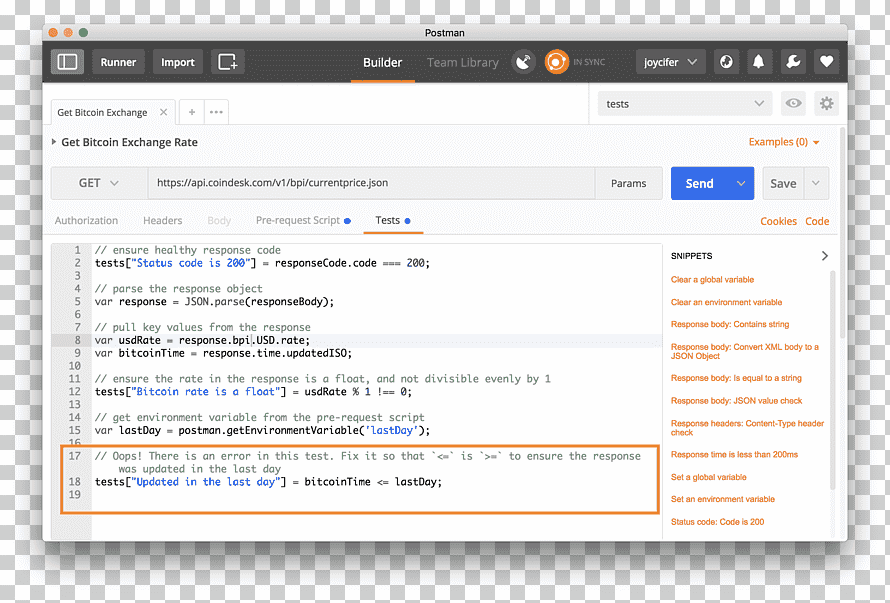
Task: Open the tests environment dropdown
Action: coord(685,103)
